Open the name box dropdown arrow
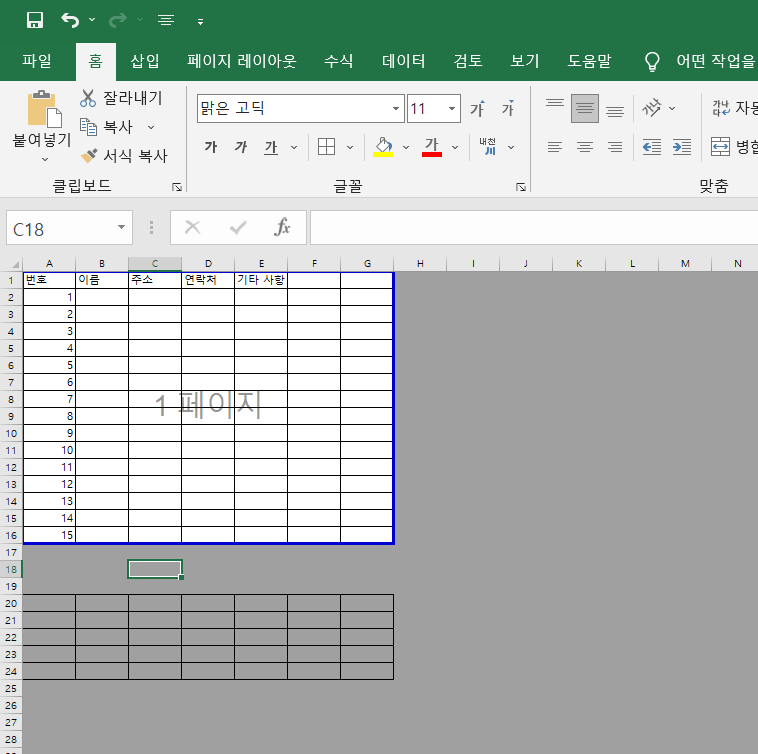Image resolution: width=758 pixels, height=754 pixels. (121, 227)
